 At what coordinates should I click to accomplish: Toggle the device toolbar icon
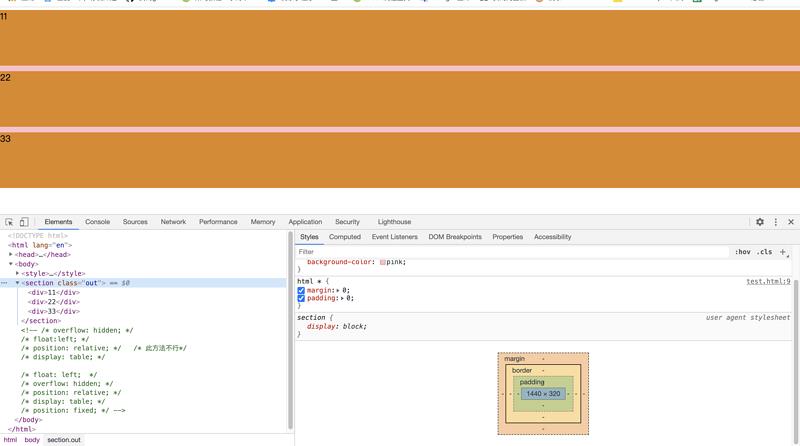(x=24, y=222)
